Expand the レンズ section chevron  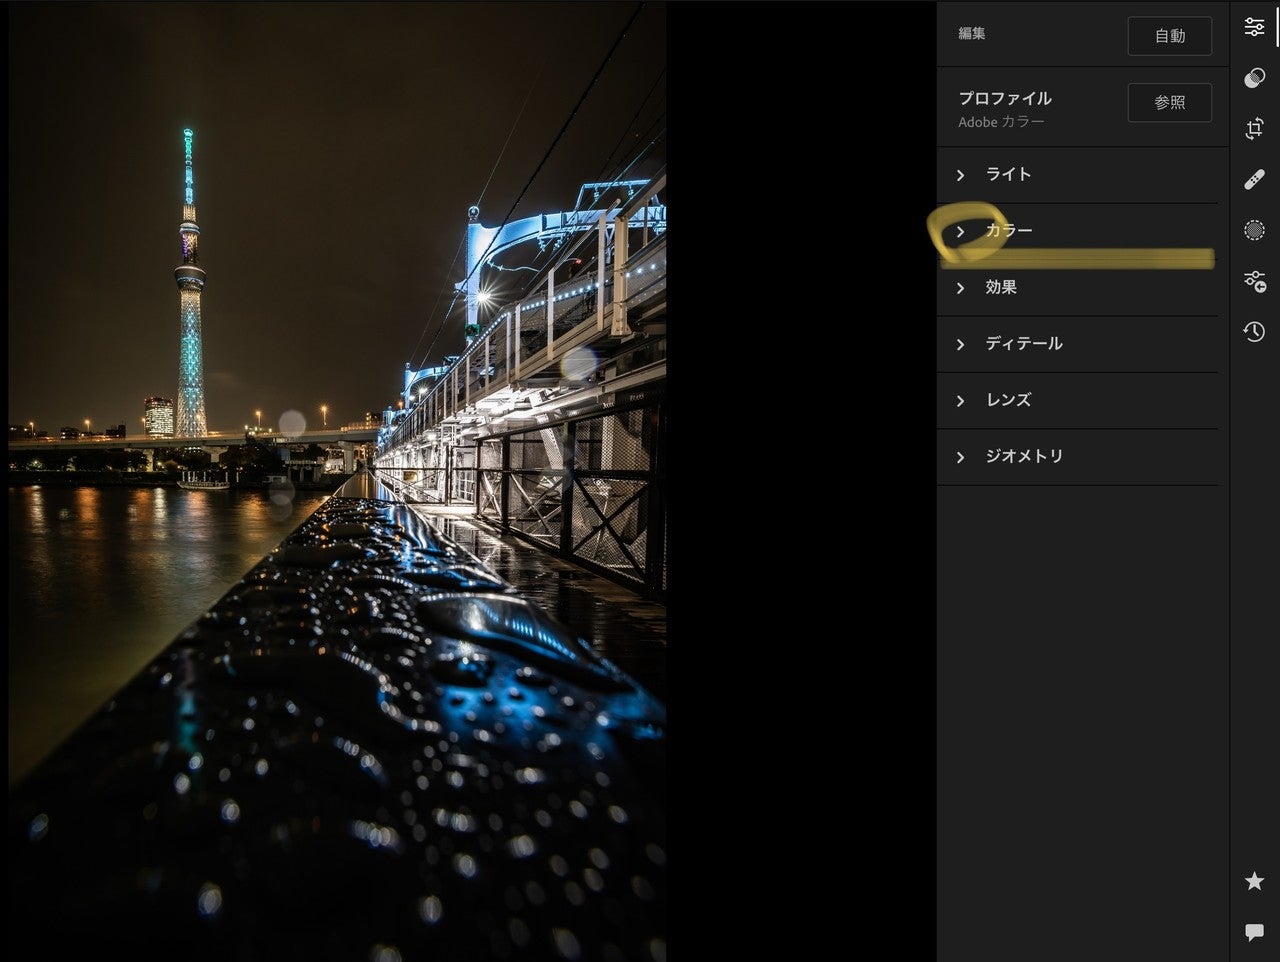click(961, 400)
